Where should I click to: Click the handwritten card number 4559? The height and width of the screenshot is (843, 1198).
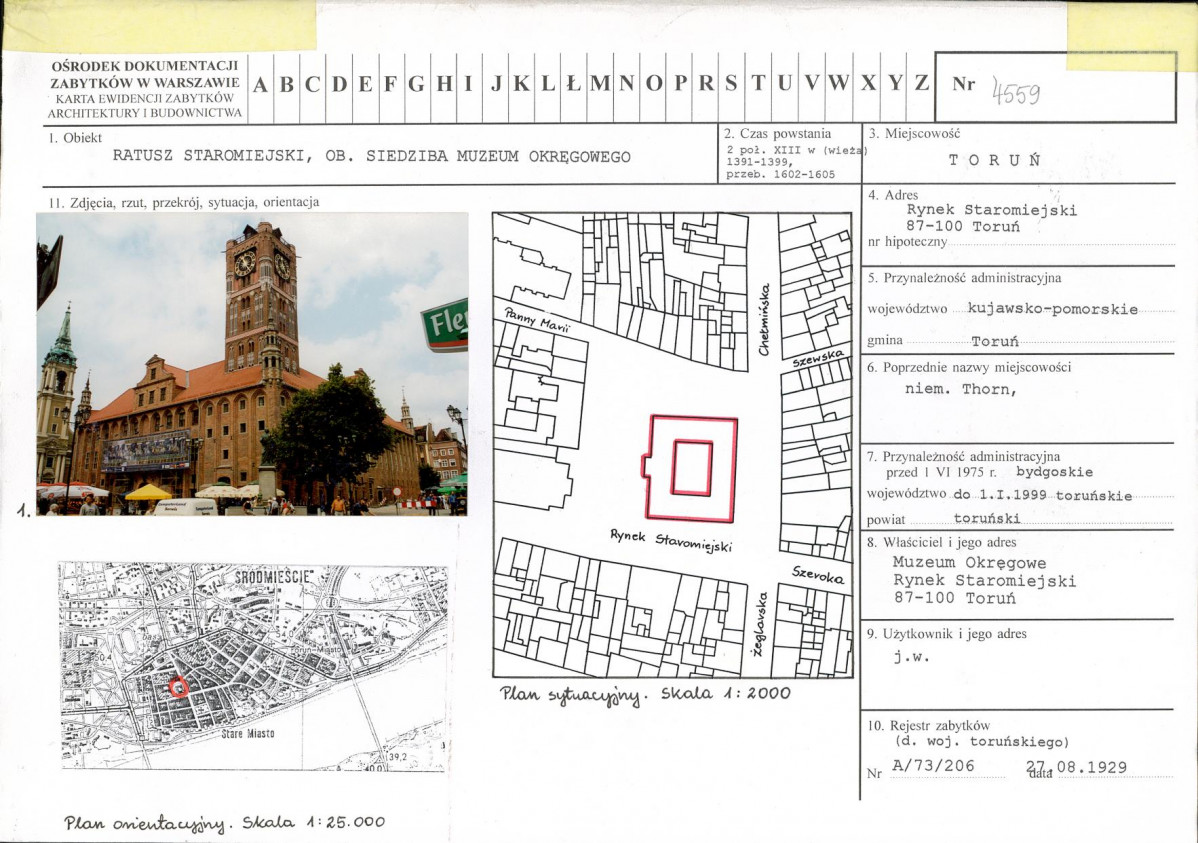point(1015,92)
